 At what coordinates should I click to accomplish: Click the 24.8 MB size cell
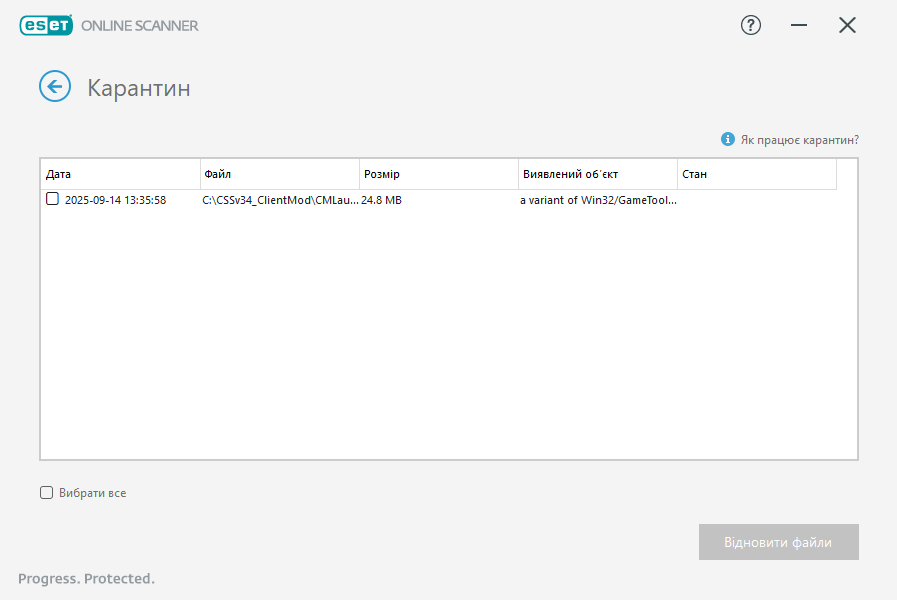pyautogui.click(x=382, y=200)
